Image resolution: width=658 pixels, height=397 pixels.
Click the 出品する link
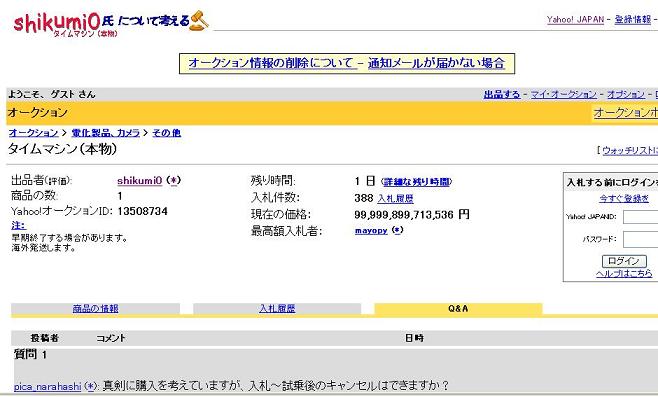tap(501, 94)
